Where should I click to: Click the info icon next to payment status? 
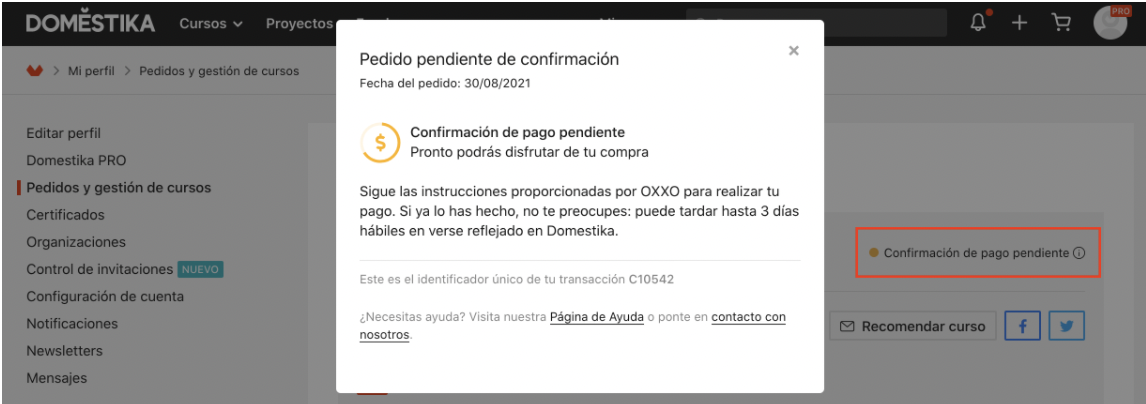pos(1079,253)
